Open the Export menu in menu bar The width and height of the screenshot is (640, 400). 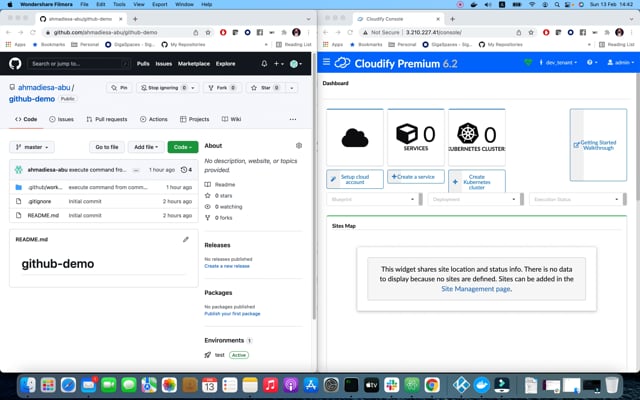tap(160, 4)
